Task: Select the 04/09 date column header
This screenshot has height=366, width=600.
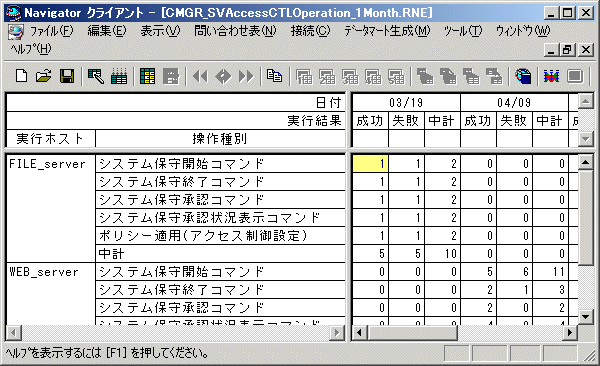Action: pyautogui.click(x=514, y=103)
